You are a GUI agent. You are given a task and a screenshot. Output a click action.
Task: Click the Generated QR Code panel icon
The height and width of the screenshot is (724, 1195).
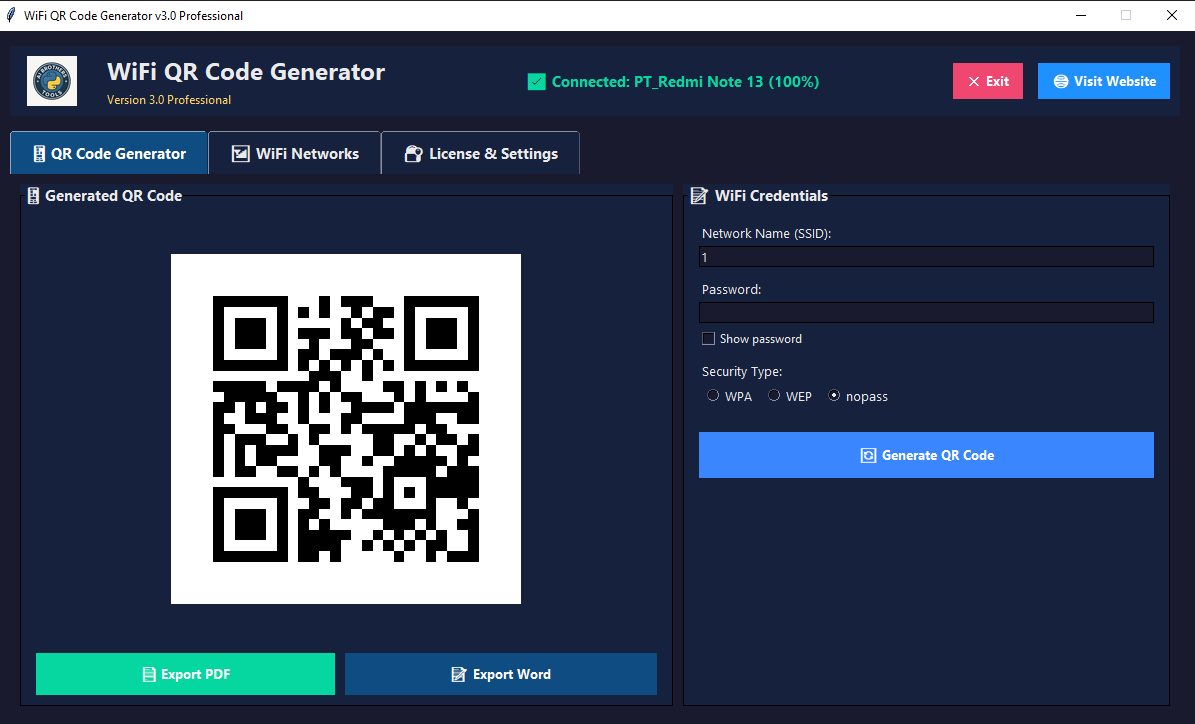point(33,196)
